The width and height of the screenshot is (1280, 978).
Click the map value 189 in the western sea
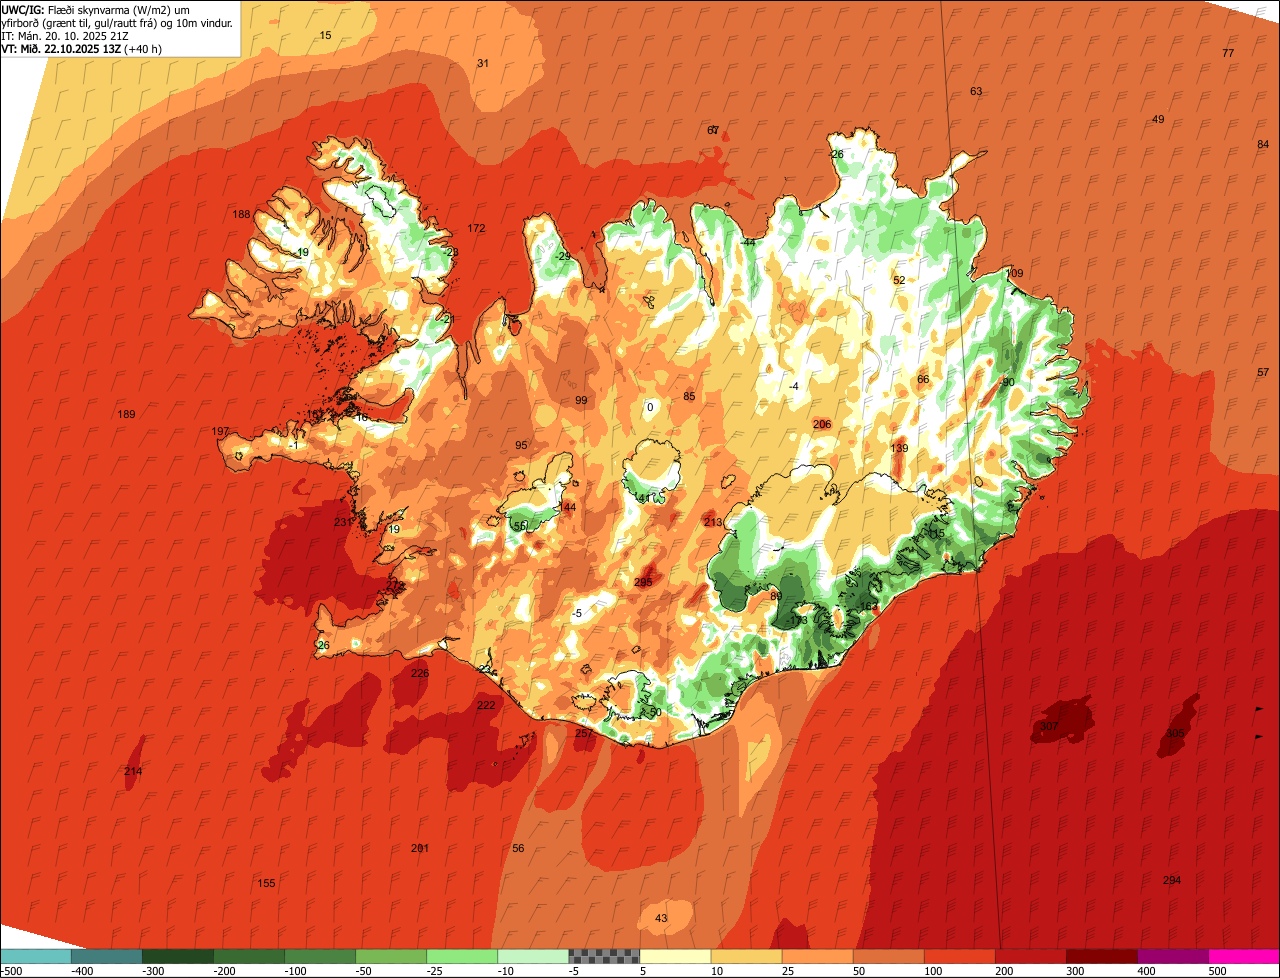(126, 414)
